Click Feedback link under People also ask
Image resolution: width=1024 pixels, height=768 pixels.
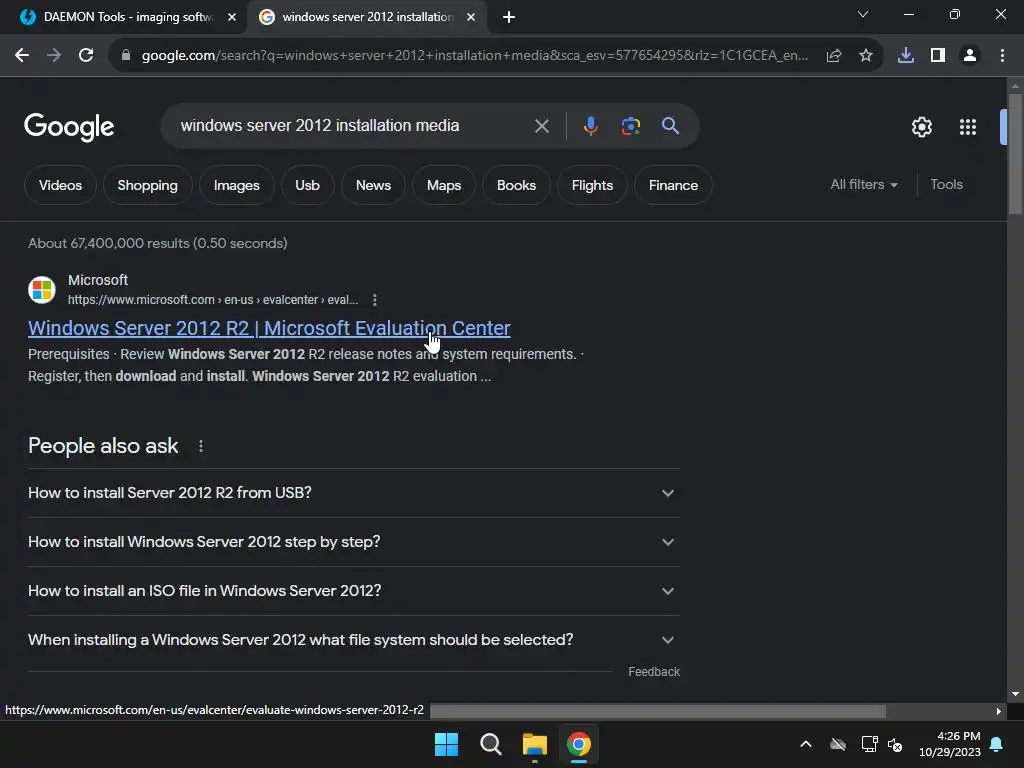tap(654, 672)
